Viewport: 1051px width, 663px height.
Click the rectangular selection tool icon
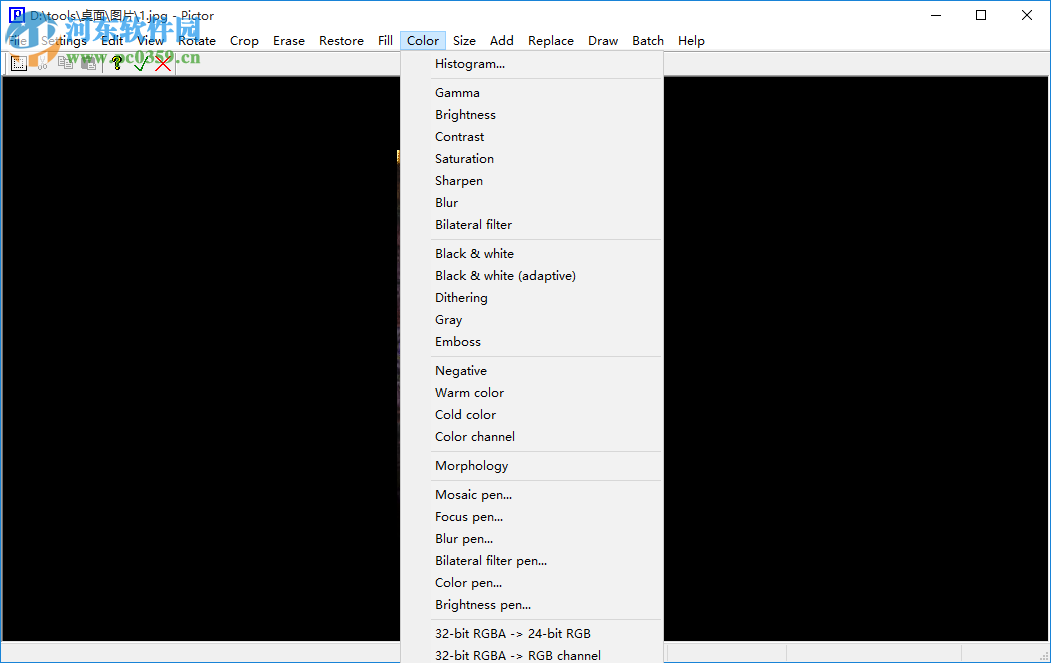click(x=19, y=64)
